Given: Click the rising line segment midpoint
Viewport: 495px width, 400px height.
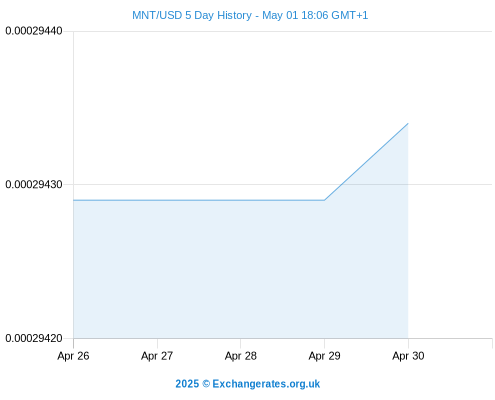Looking at the screenshot, I should point(366,162).
